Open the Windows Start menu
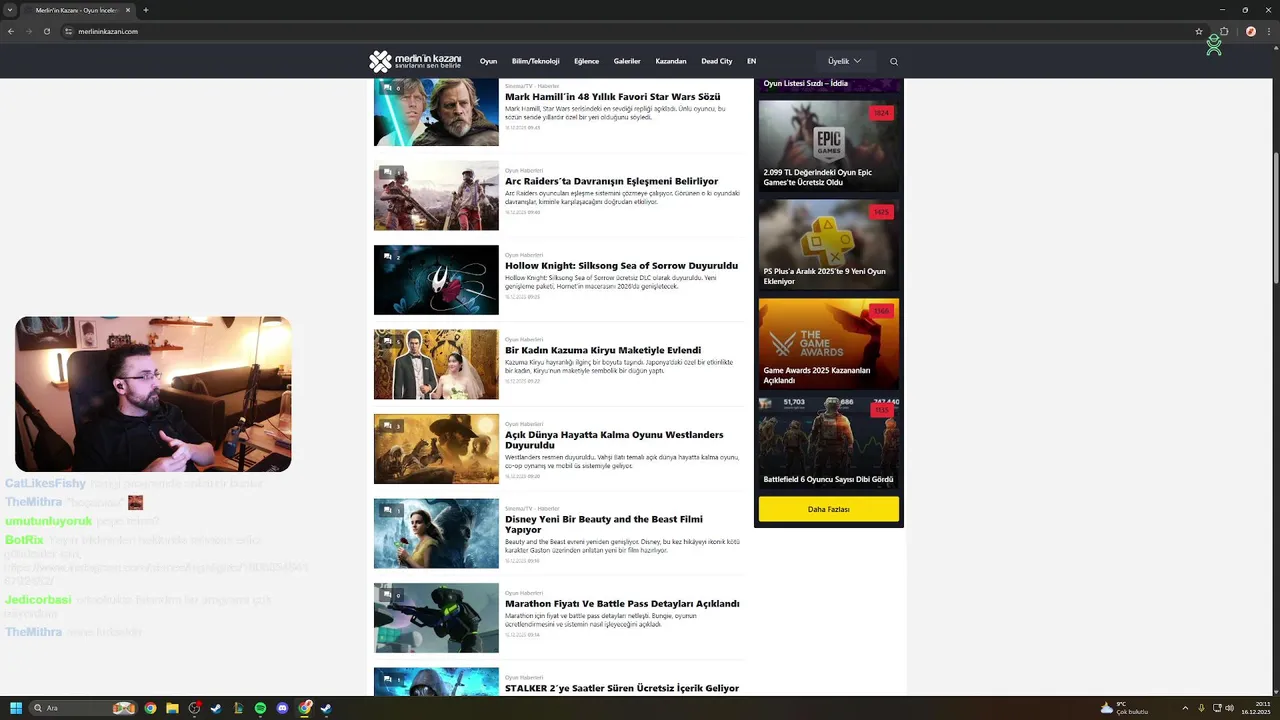The width and height of the screenshot is (1280, 720). click(x=16, y=708)
